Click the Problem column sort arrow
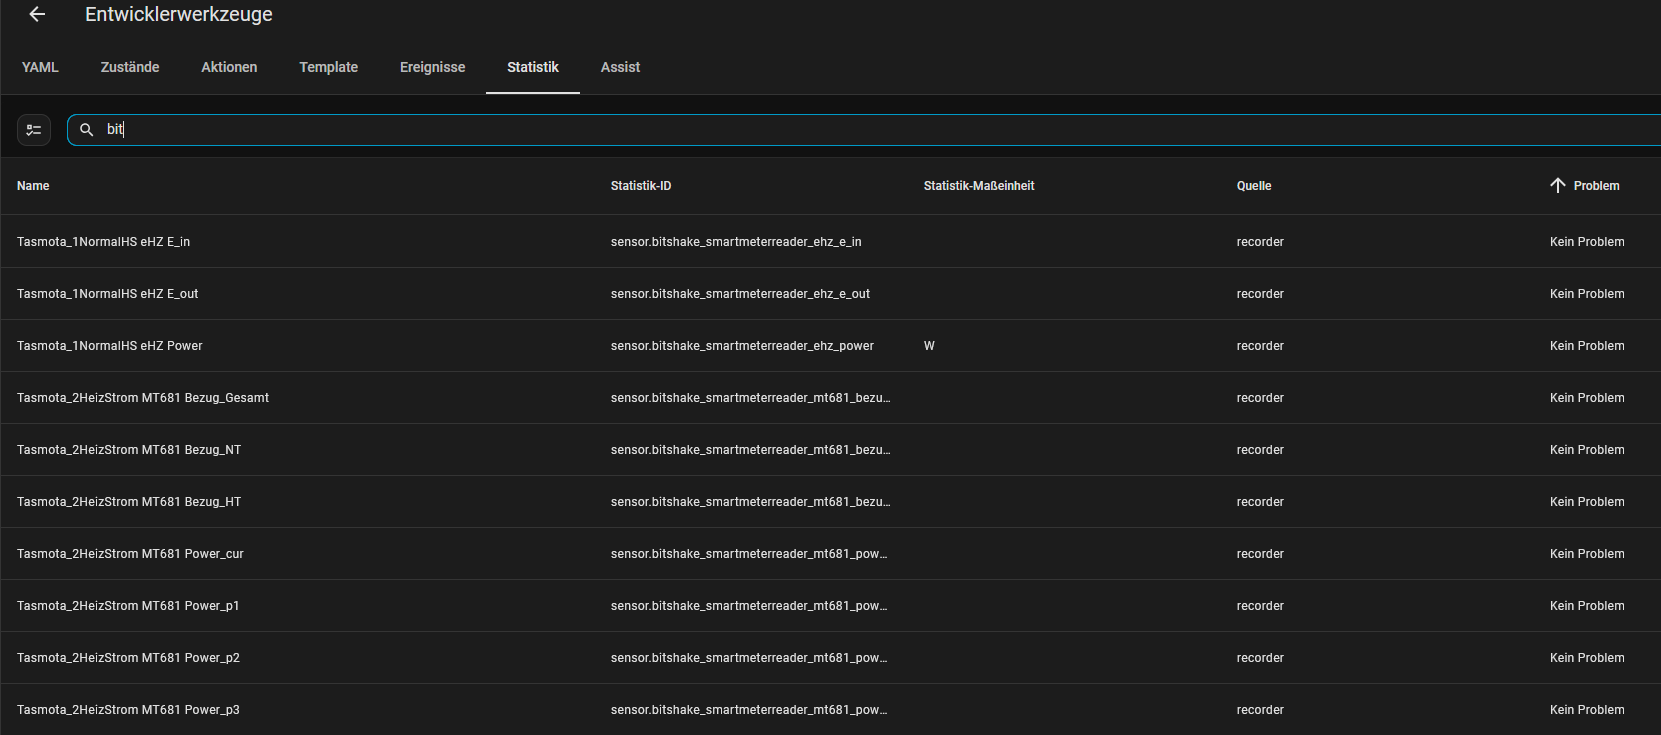Image resolution: width=1661 pixels, height=735 pixels. [1557, 185]
